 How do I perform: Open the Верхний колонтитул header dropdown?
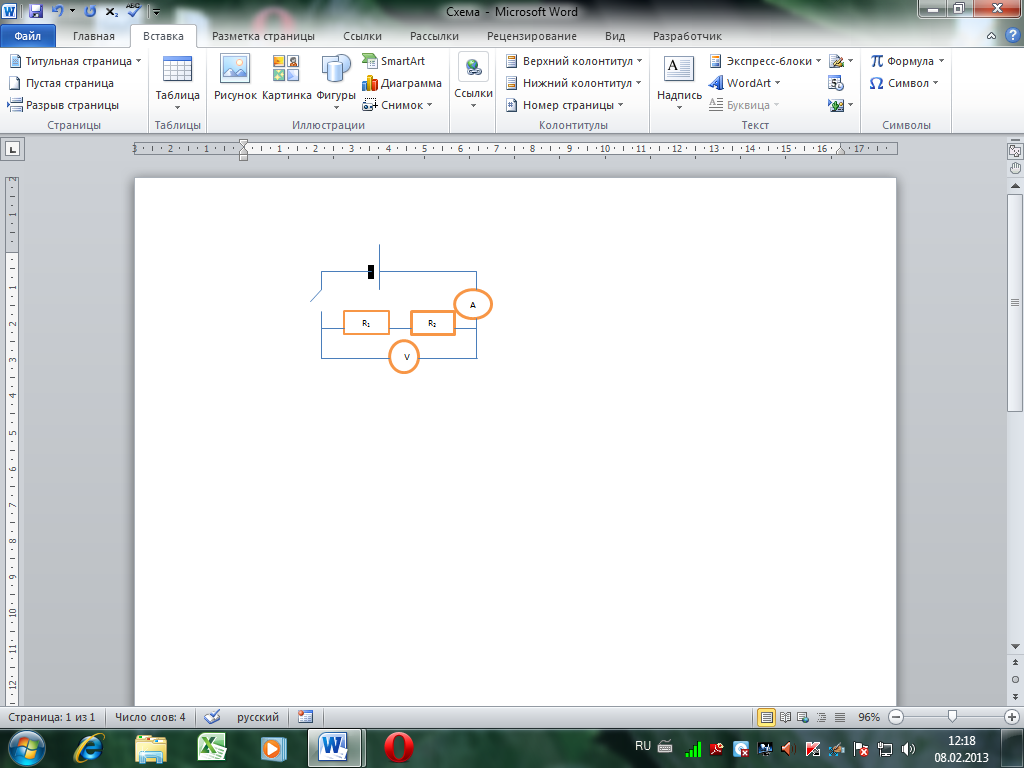576,61
